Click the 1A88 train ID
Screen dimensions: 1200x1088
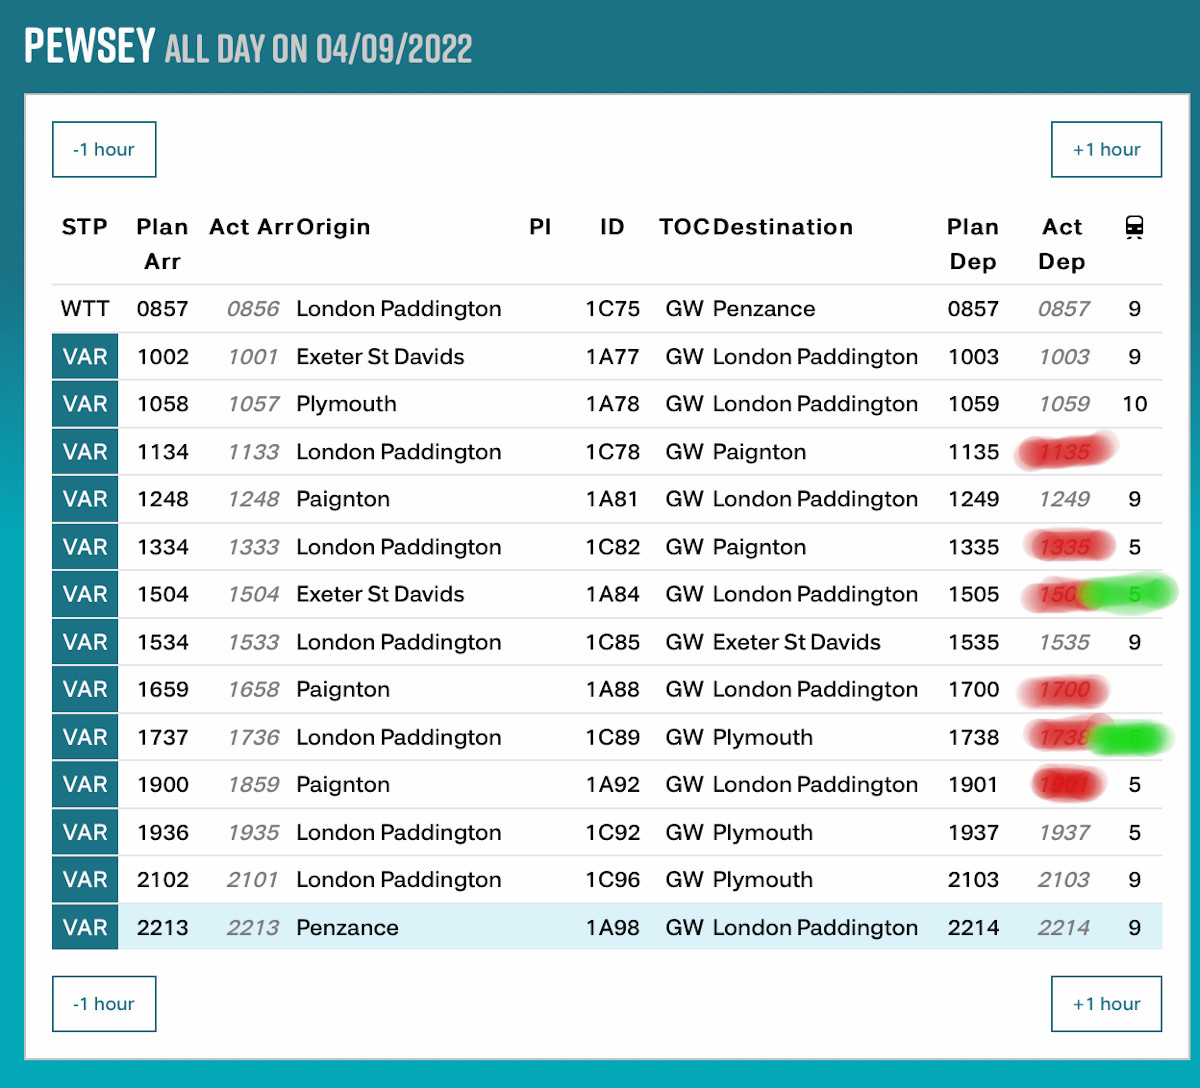pyautogui.click(x=612, y=689)
